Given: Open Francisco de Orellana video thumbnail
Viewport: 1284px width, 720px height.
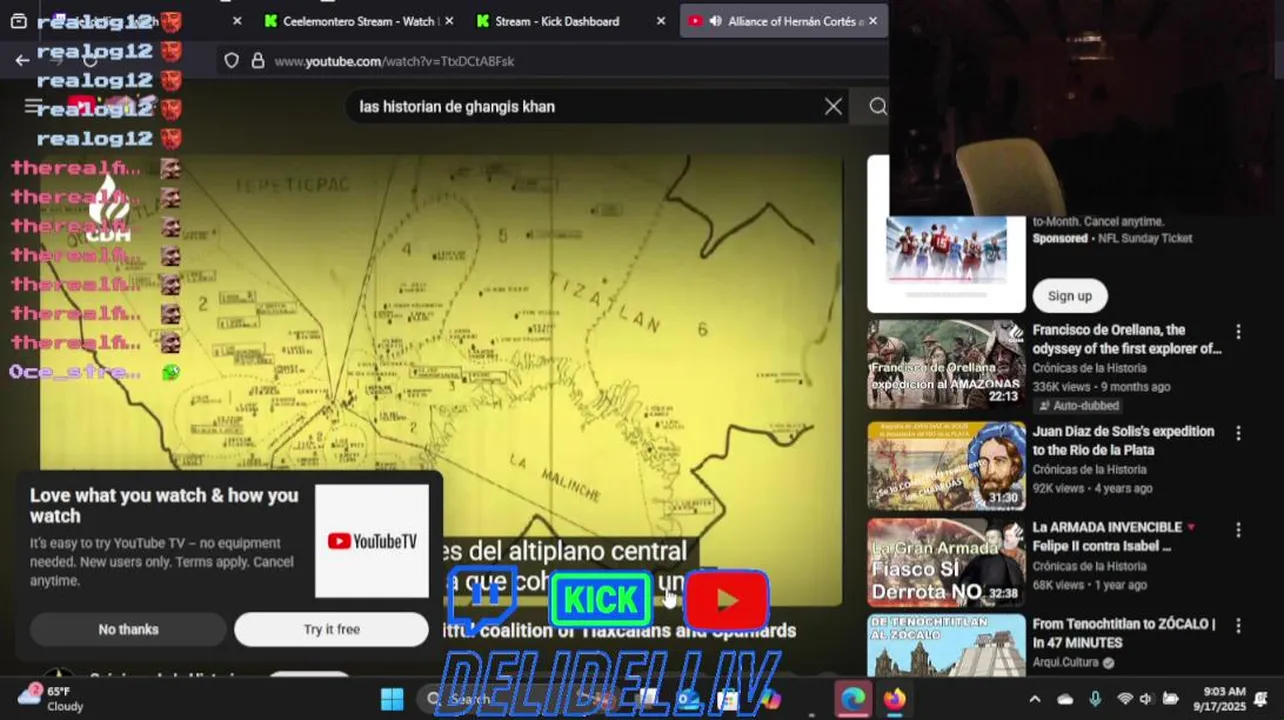Looking at the screenshot, I should pos(946,364).
